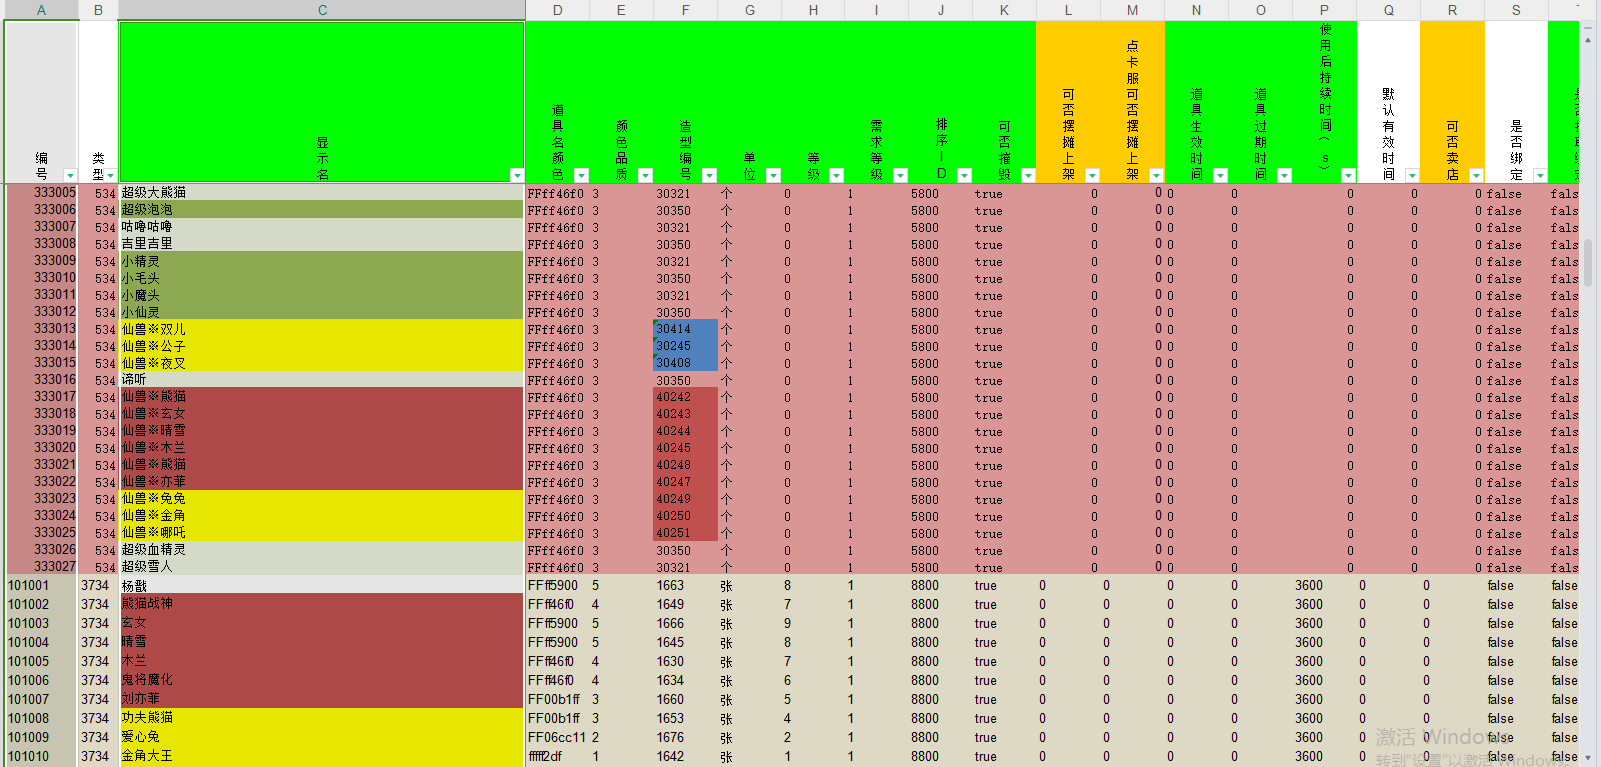Click the cell with name 金角大王
This screenshot has width=1601, height=767.
click(320, 756)
